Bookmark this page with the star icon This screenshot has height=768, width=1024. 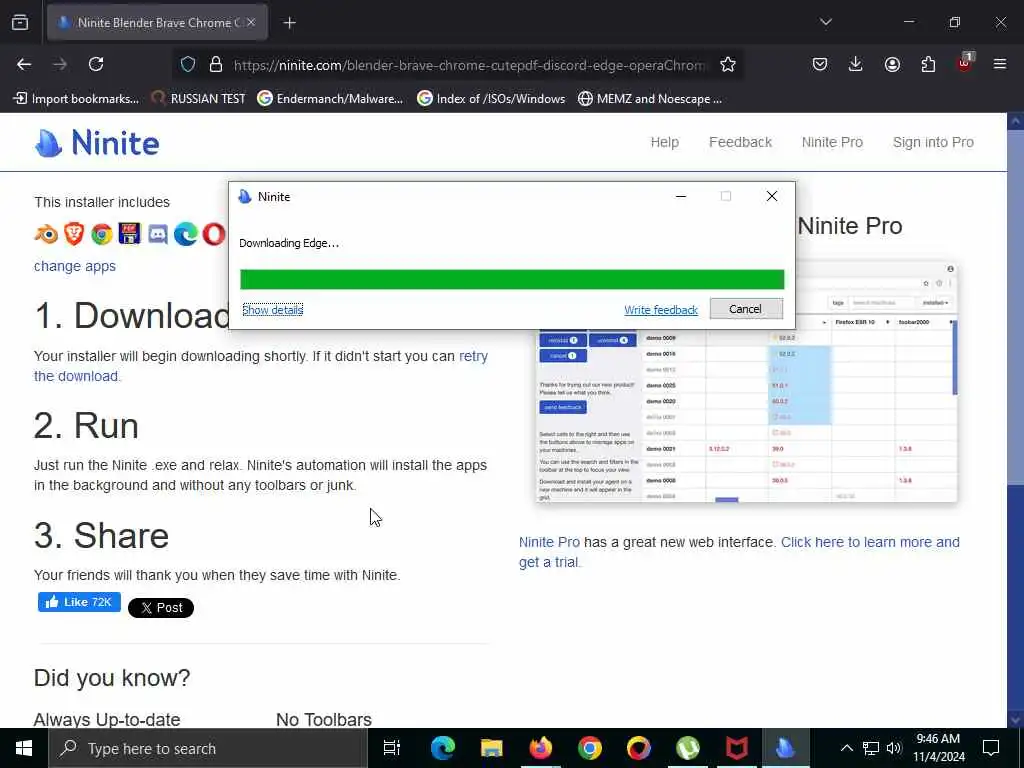click(x=728, y=65)
